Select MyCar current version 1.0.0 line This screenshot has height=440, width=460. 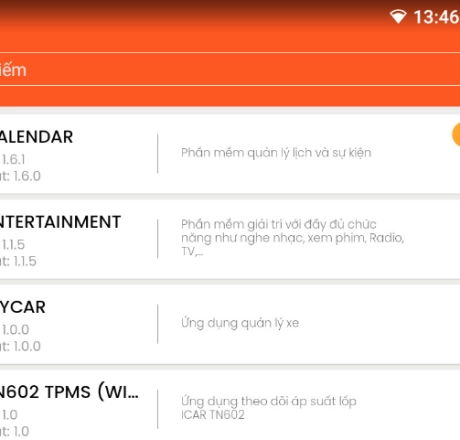pos(20,346)
